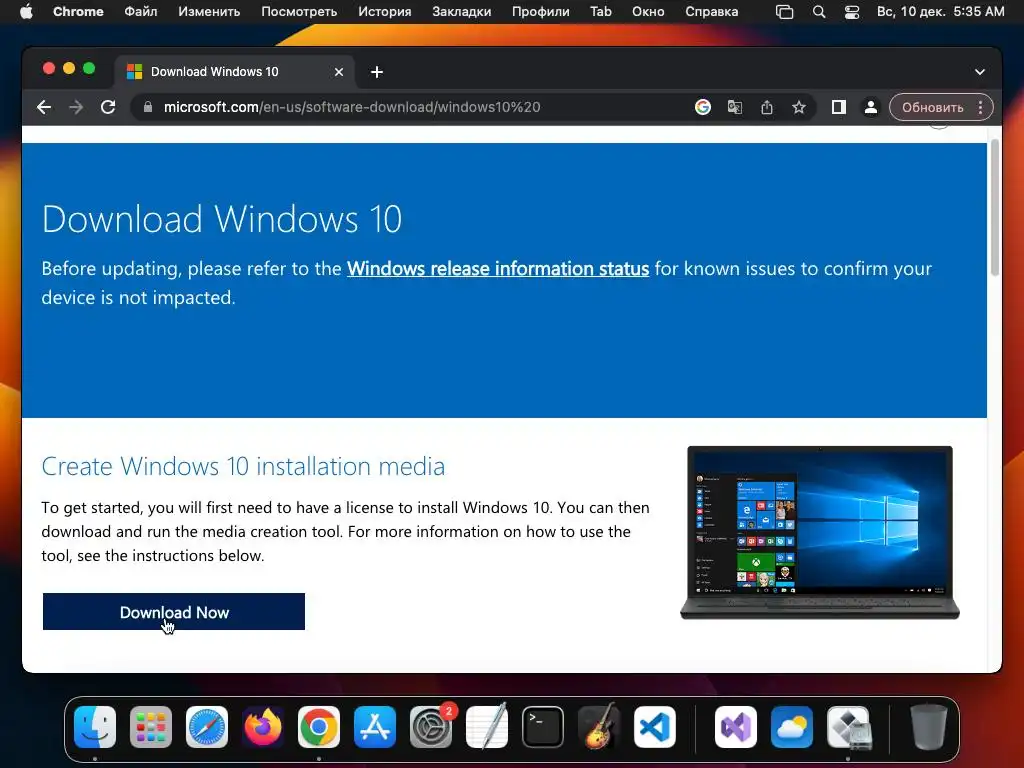
Task: Open Visual Studio Code from the dock
Action: [x=655, y=727]
